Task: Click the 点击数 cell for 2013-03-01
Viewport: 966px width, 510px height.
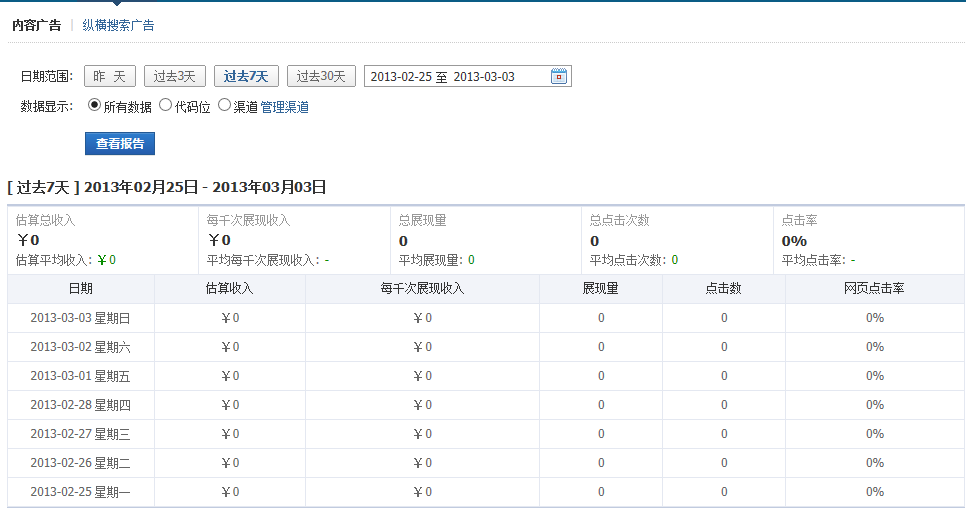Action: coord(724,376)
